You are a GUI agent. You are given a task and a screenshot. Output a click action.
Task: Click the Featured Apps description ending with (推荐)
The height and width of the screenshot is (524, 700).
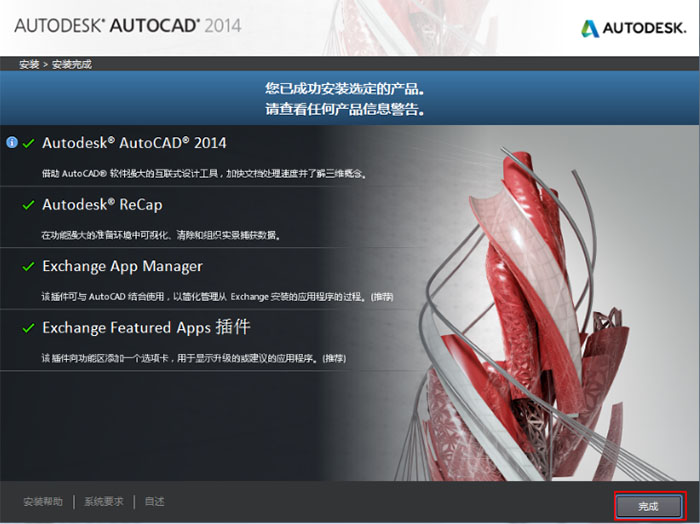194,358
